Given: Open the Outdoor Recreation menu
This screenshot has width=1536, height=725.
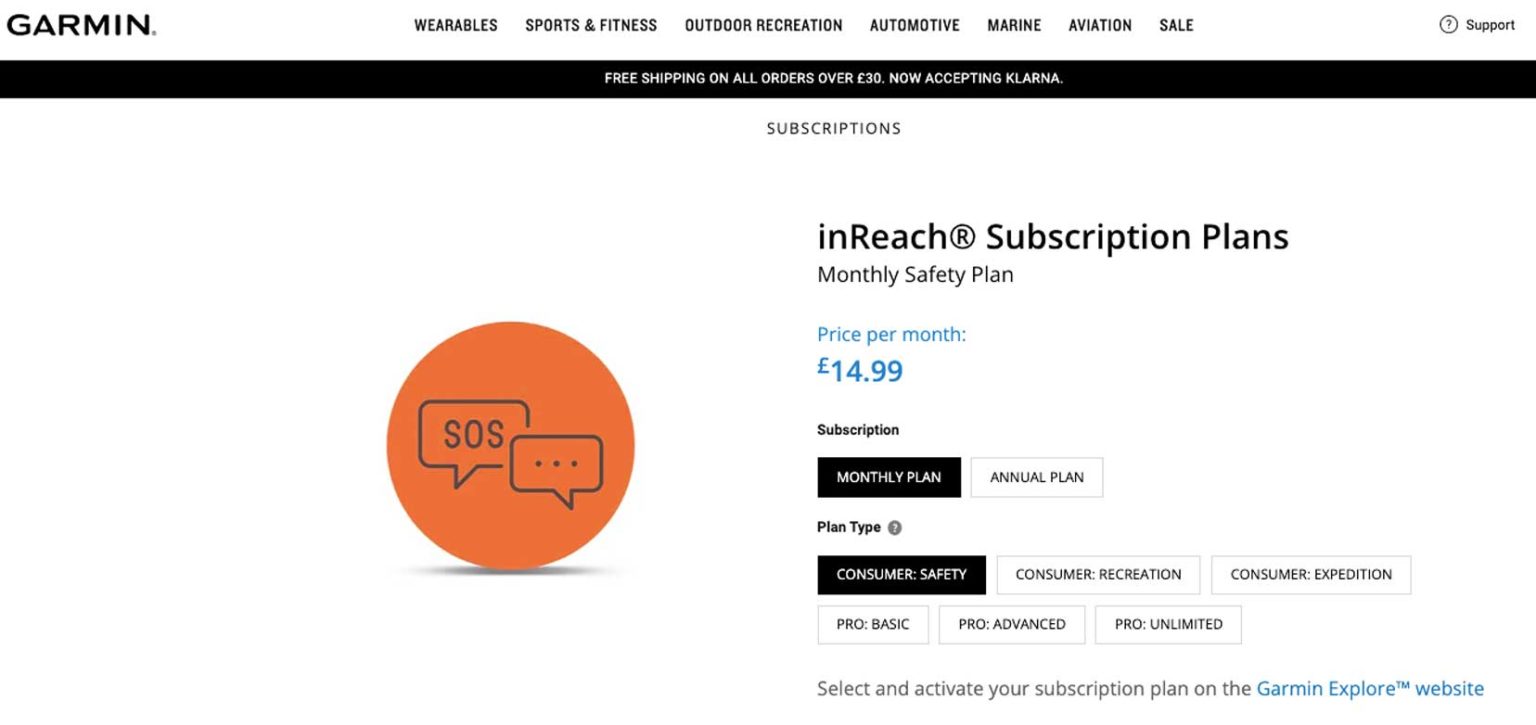Looking at the screenshot, I should point(763,26).
